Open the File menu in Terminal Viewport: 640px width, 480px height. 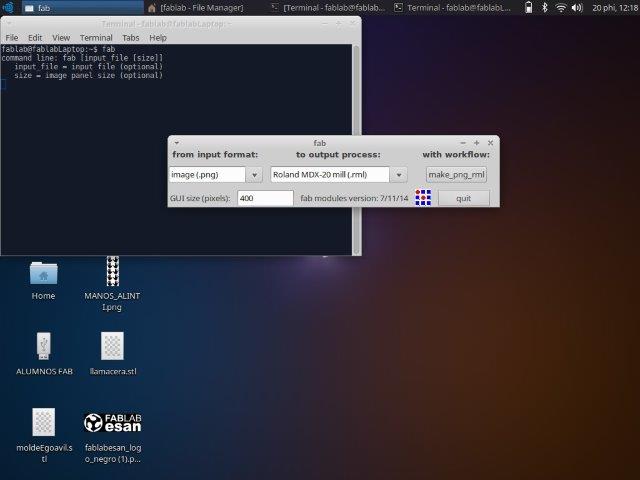click(12, 38)
